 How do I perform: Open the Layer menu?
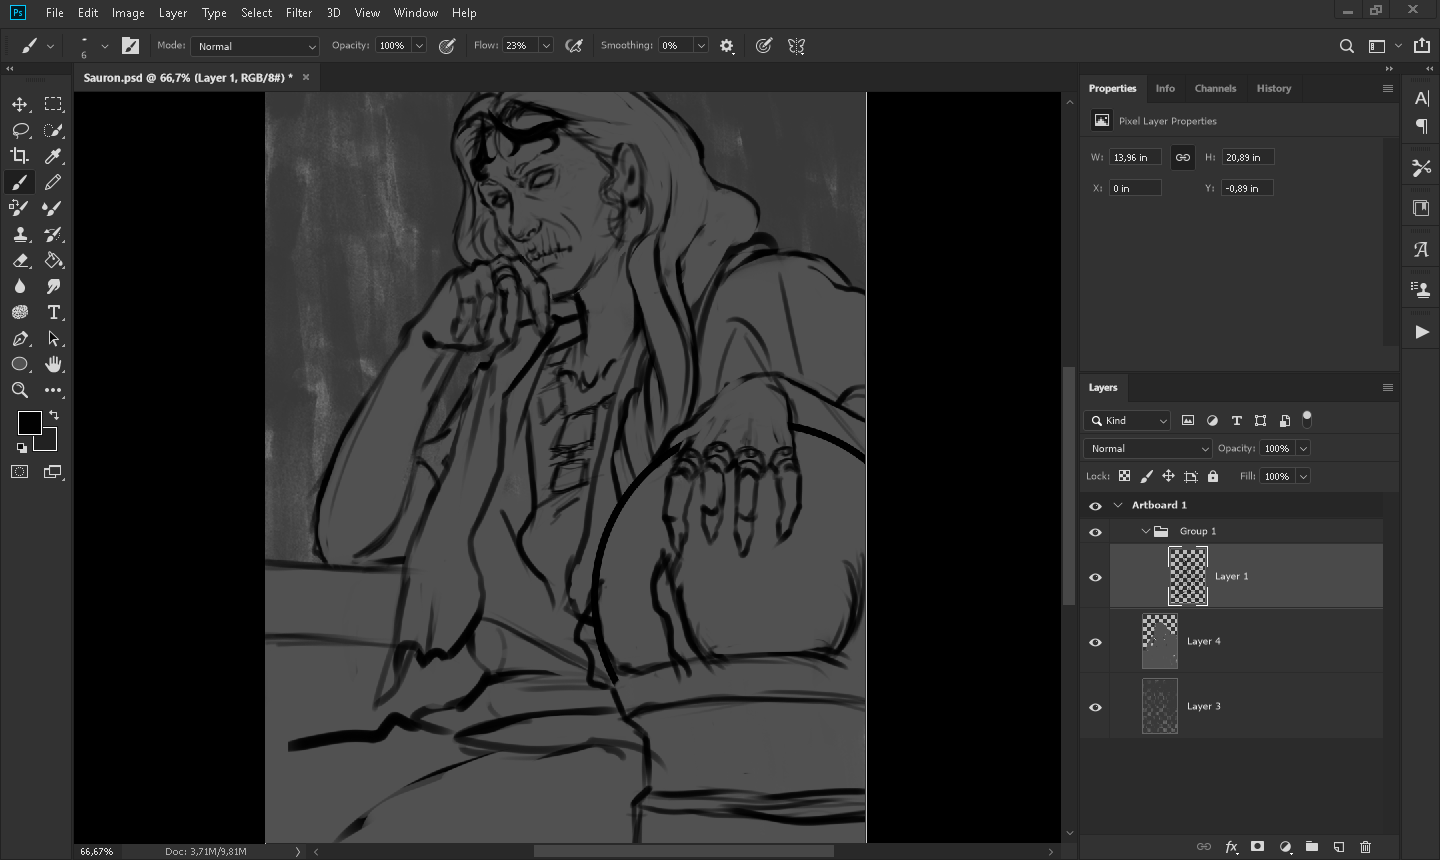click(x=173, y=13)
